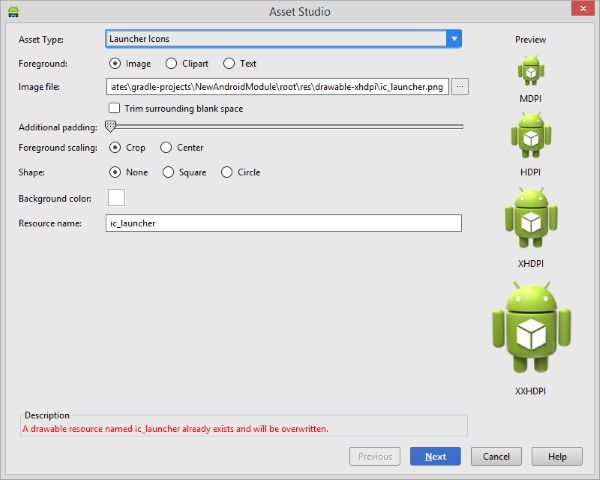Viewport: 600px width, 480px height.
Task: Open the Background color swatch
Action: coord(116,198)
